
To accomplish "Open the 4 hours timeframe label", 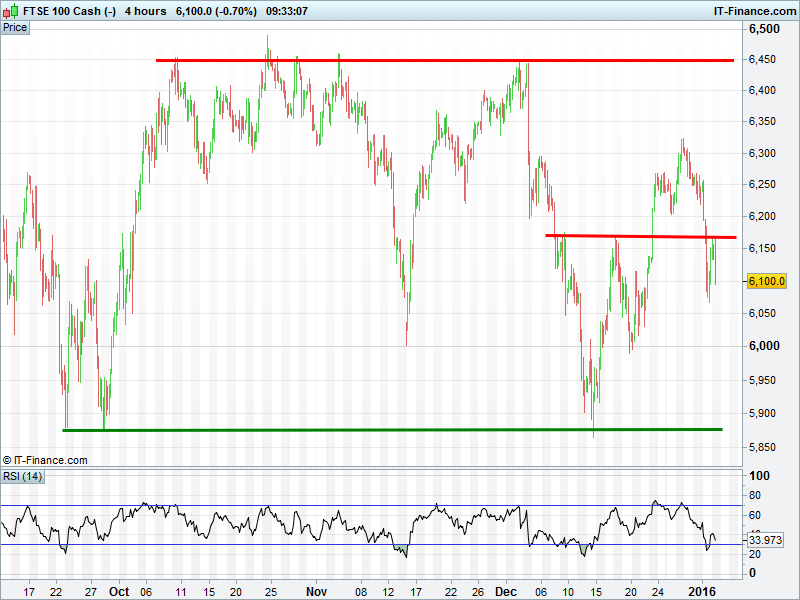I will click(x=148, y=11).
